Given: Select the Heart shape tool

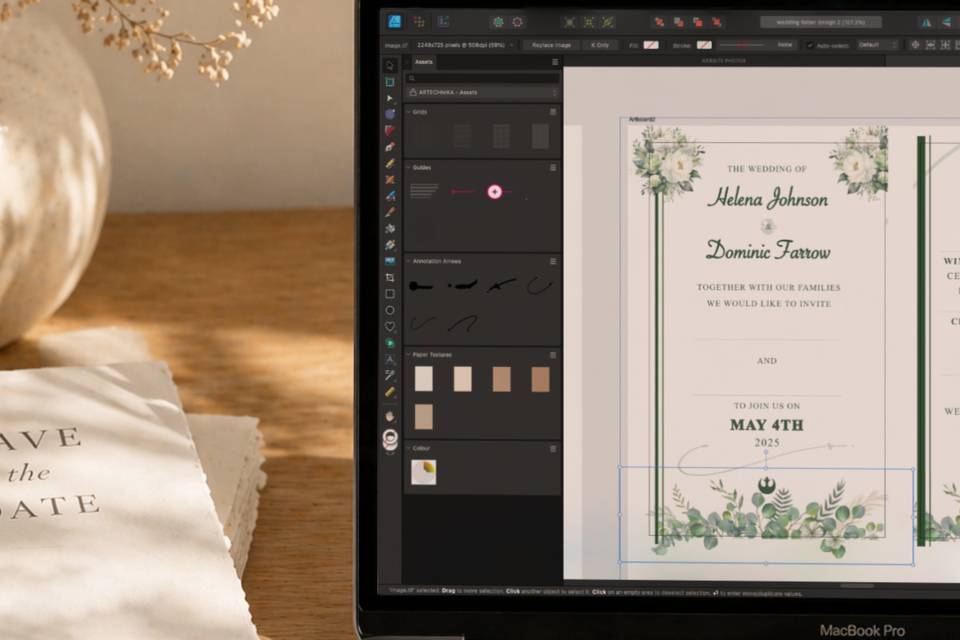Looking at the screenshot, I should [390, 326].
